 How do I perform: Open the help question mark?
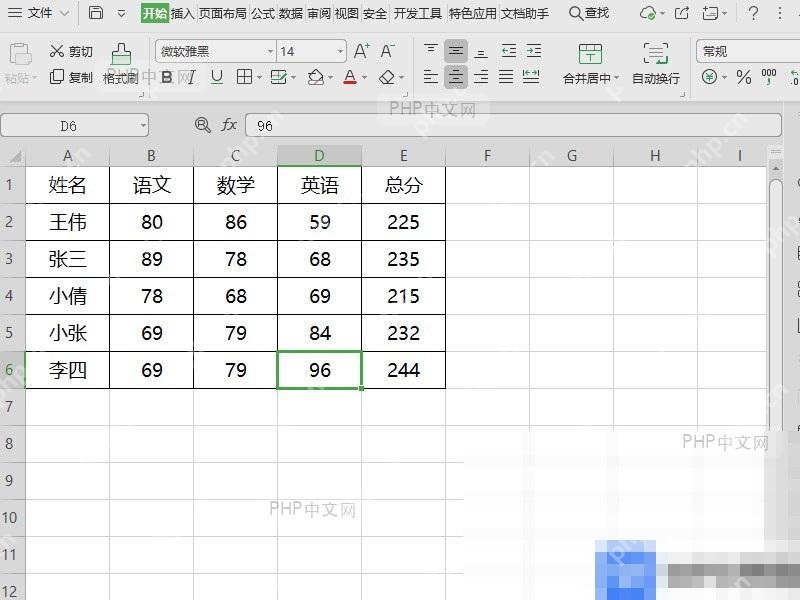(753, 13)
